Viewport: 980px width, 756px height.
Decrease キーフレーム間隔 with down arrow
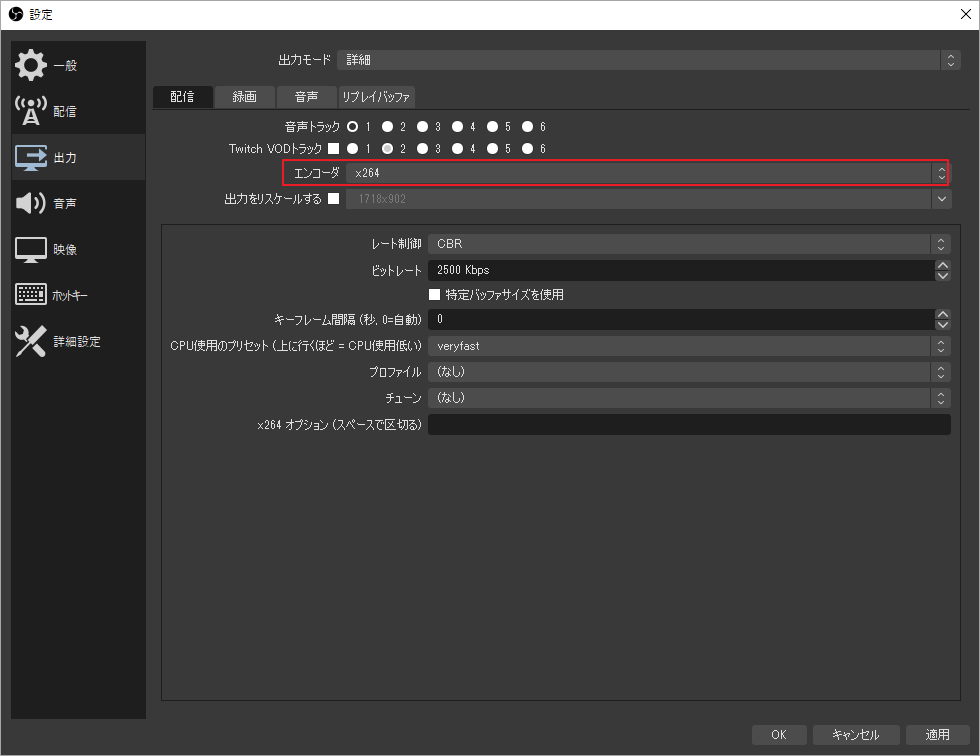pos(942,325)
